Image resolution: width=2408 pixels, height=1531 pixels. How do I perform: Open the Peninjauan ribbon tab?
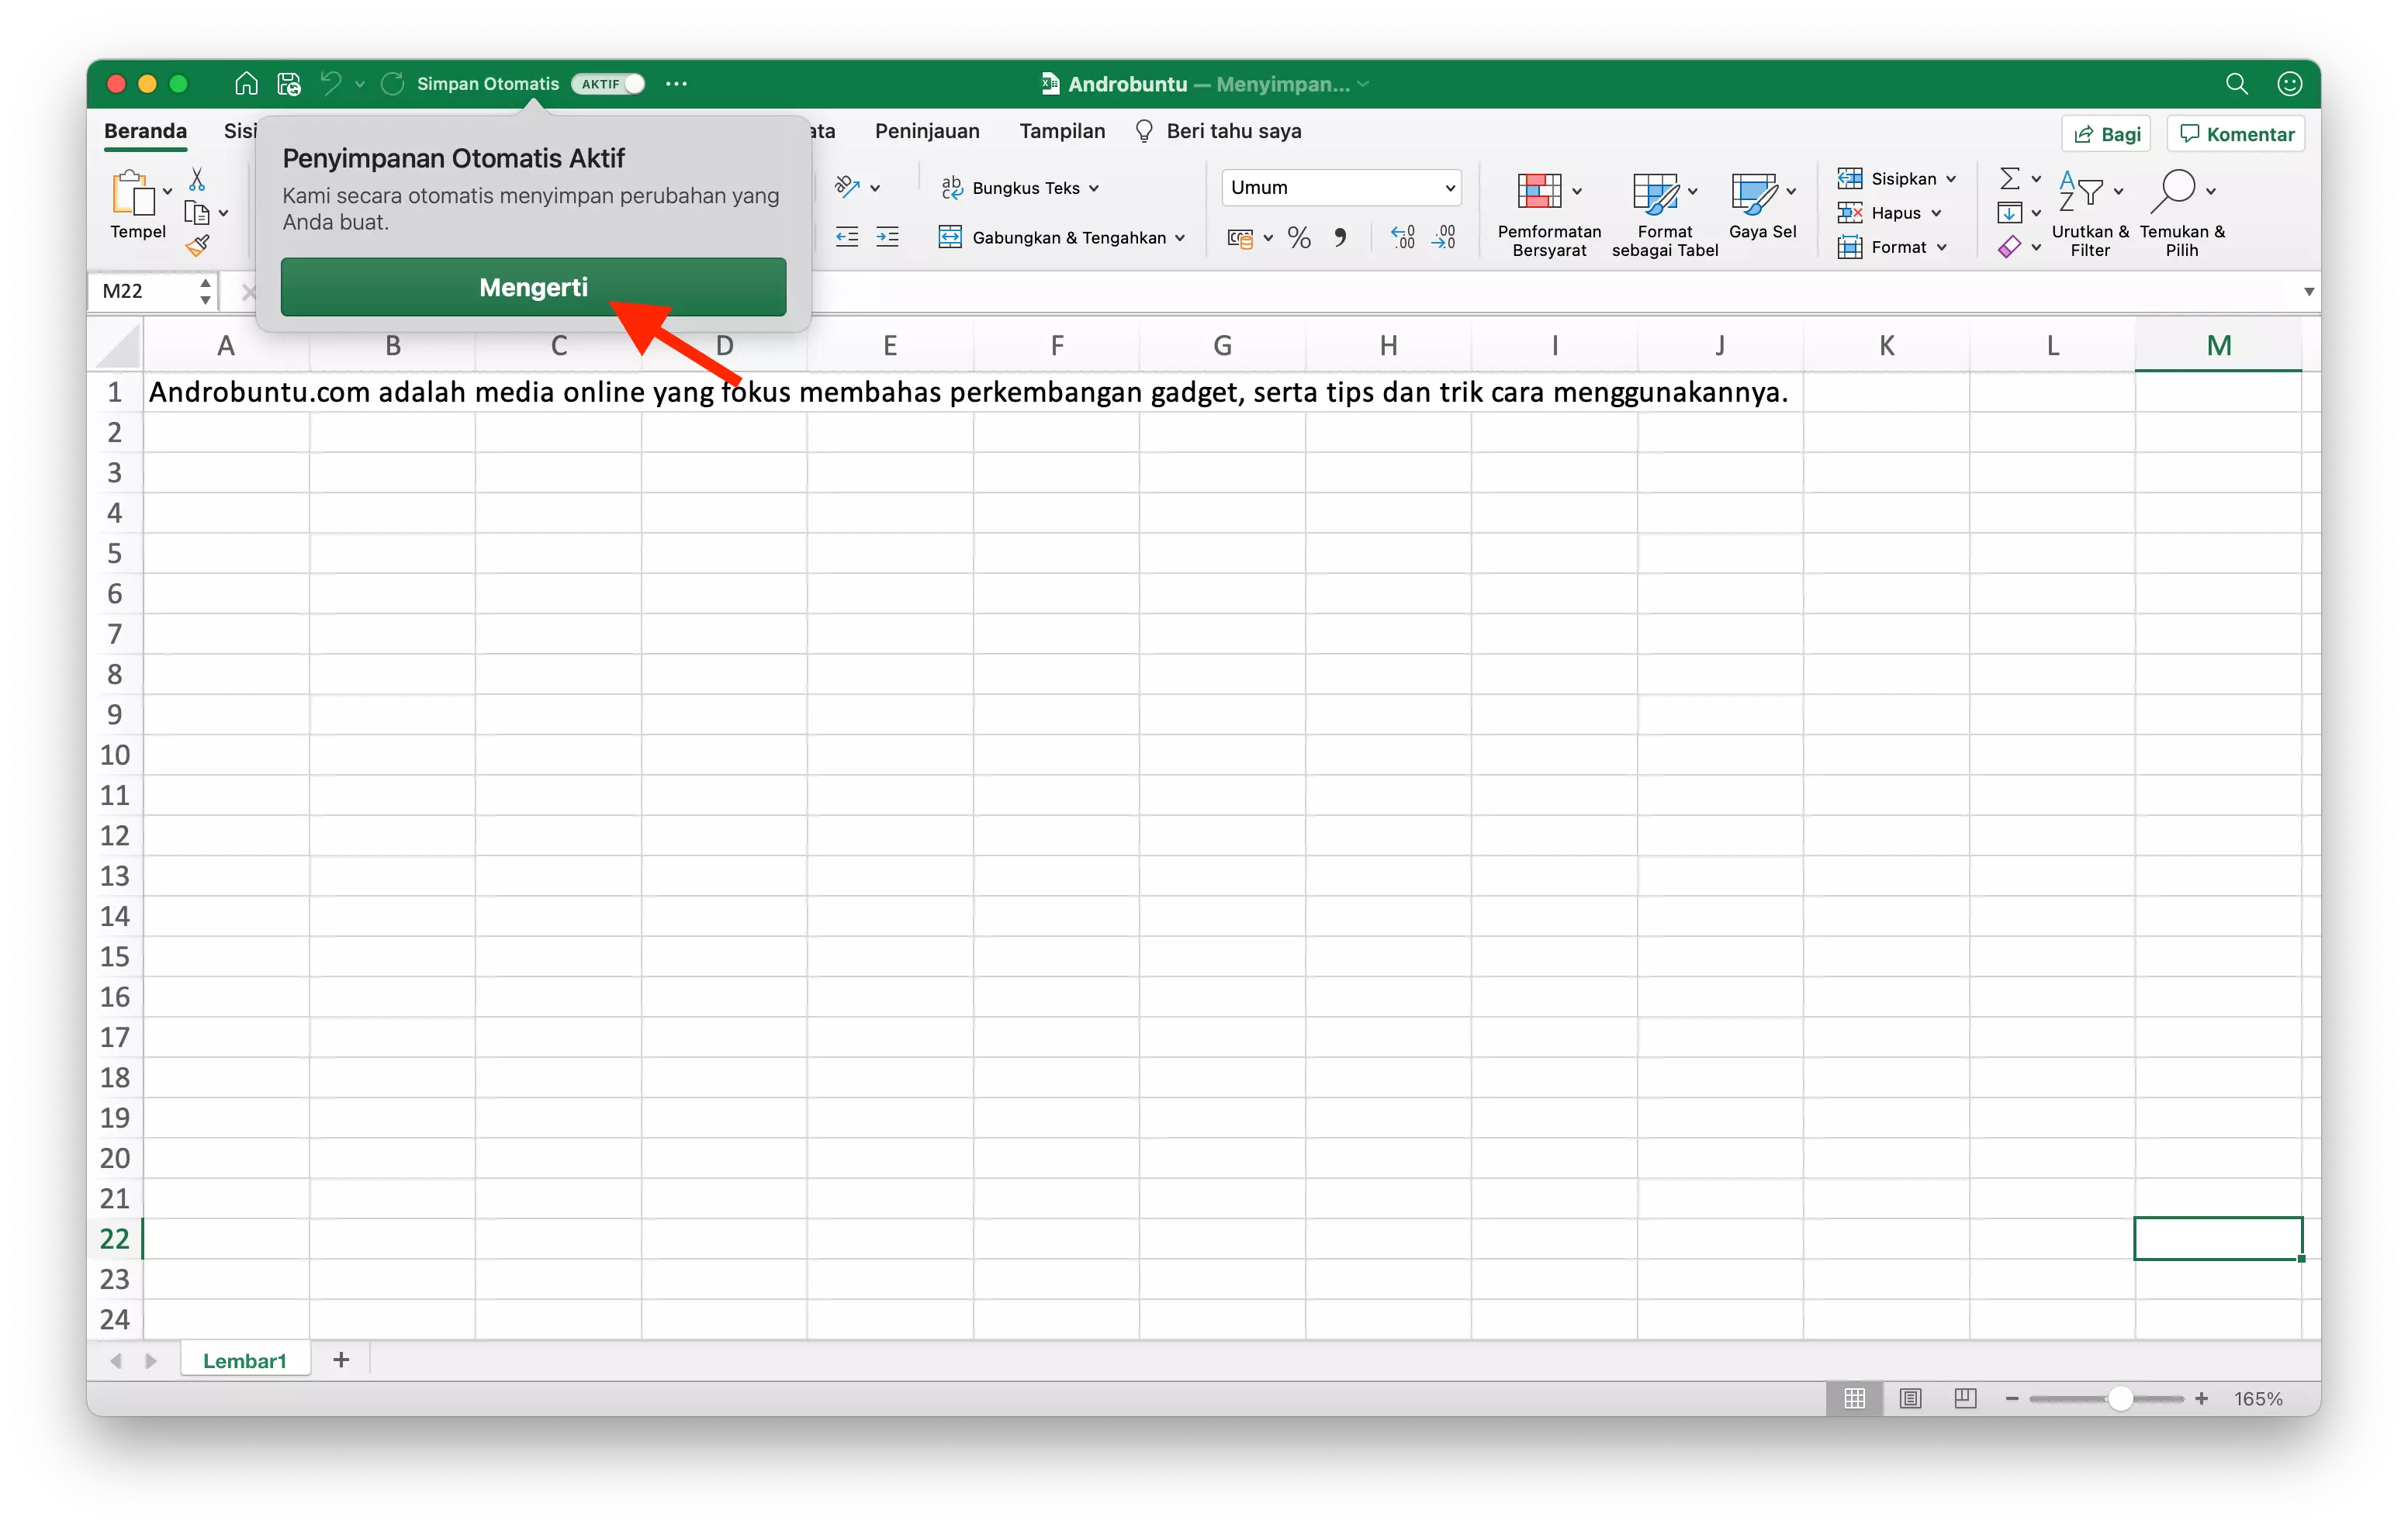tap(926, 131)
